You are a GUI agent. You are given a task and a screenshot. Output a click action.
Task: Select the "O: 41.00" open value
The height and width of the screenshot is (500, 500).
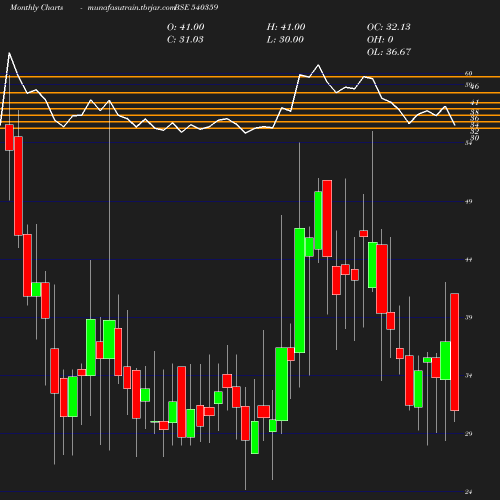[x=185, y=27]
